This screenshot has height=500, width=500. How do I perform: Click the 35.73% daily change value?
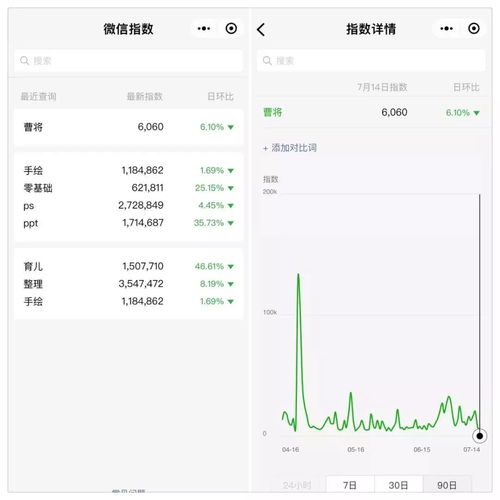tap(209, 223)
